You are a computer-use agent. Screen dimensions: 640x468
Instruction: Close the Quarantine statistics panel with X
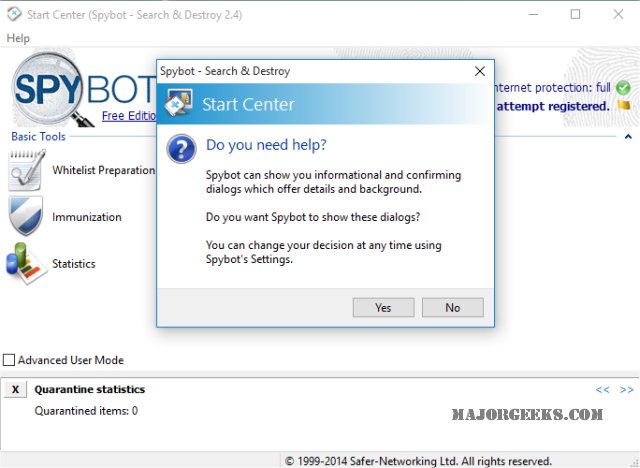click(x=16, y=389)
